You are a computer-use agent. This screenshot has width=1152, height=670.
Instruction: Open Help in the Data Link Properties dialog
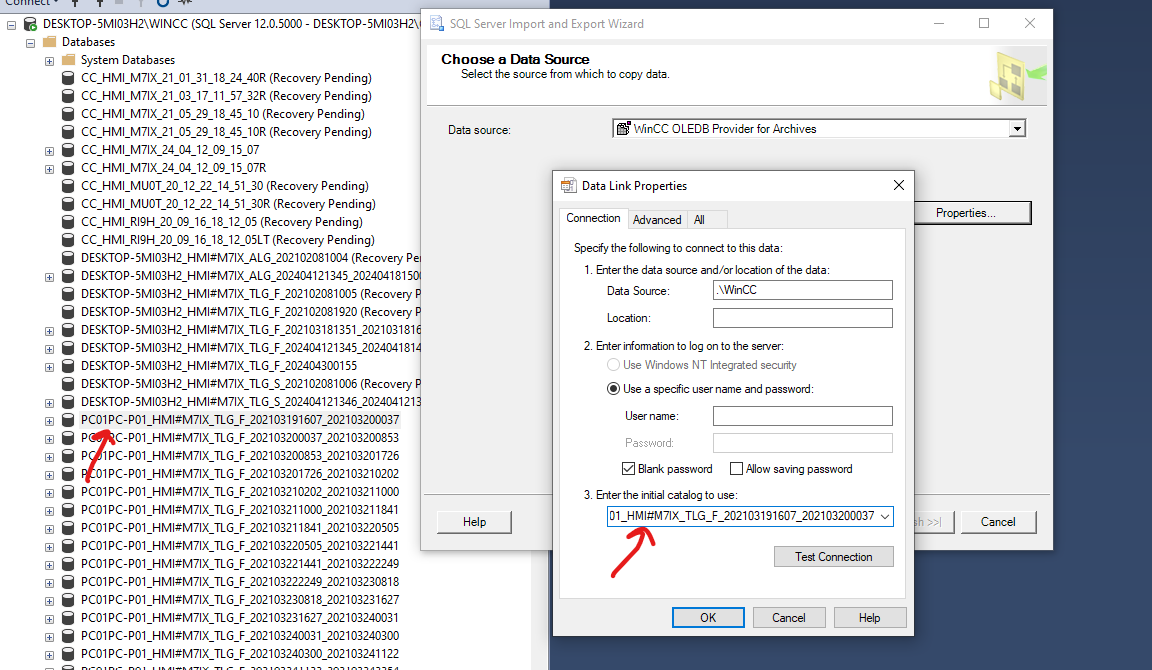point(869,618)
